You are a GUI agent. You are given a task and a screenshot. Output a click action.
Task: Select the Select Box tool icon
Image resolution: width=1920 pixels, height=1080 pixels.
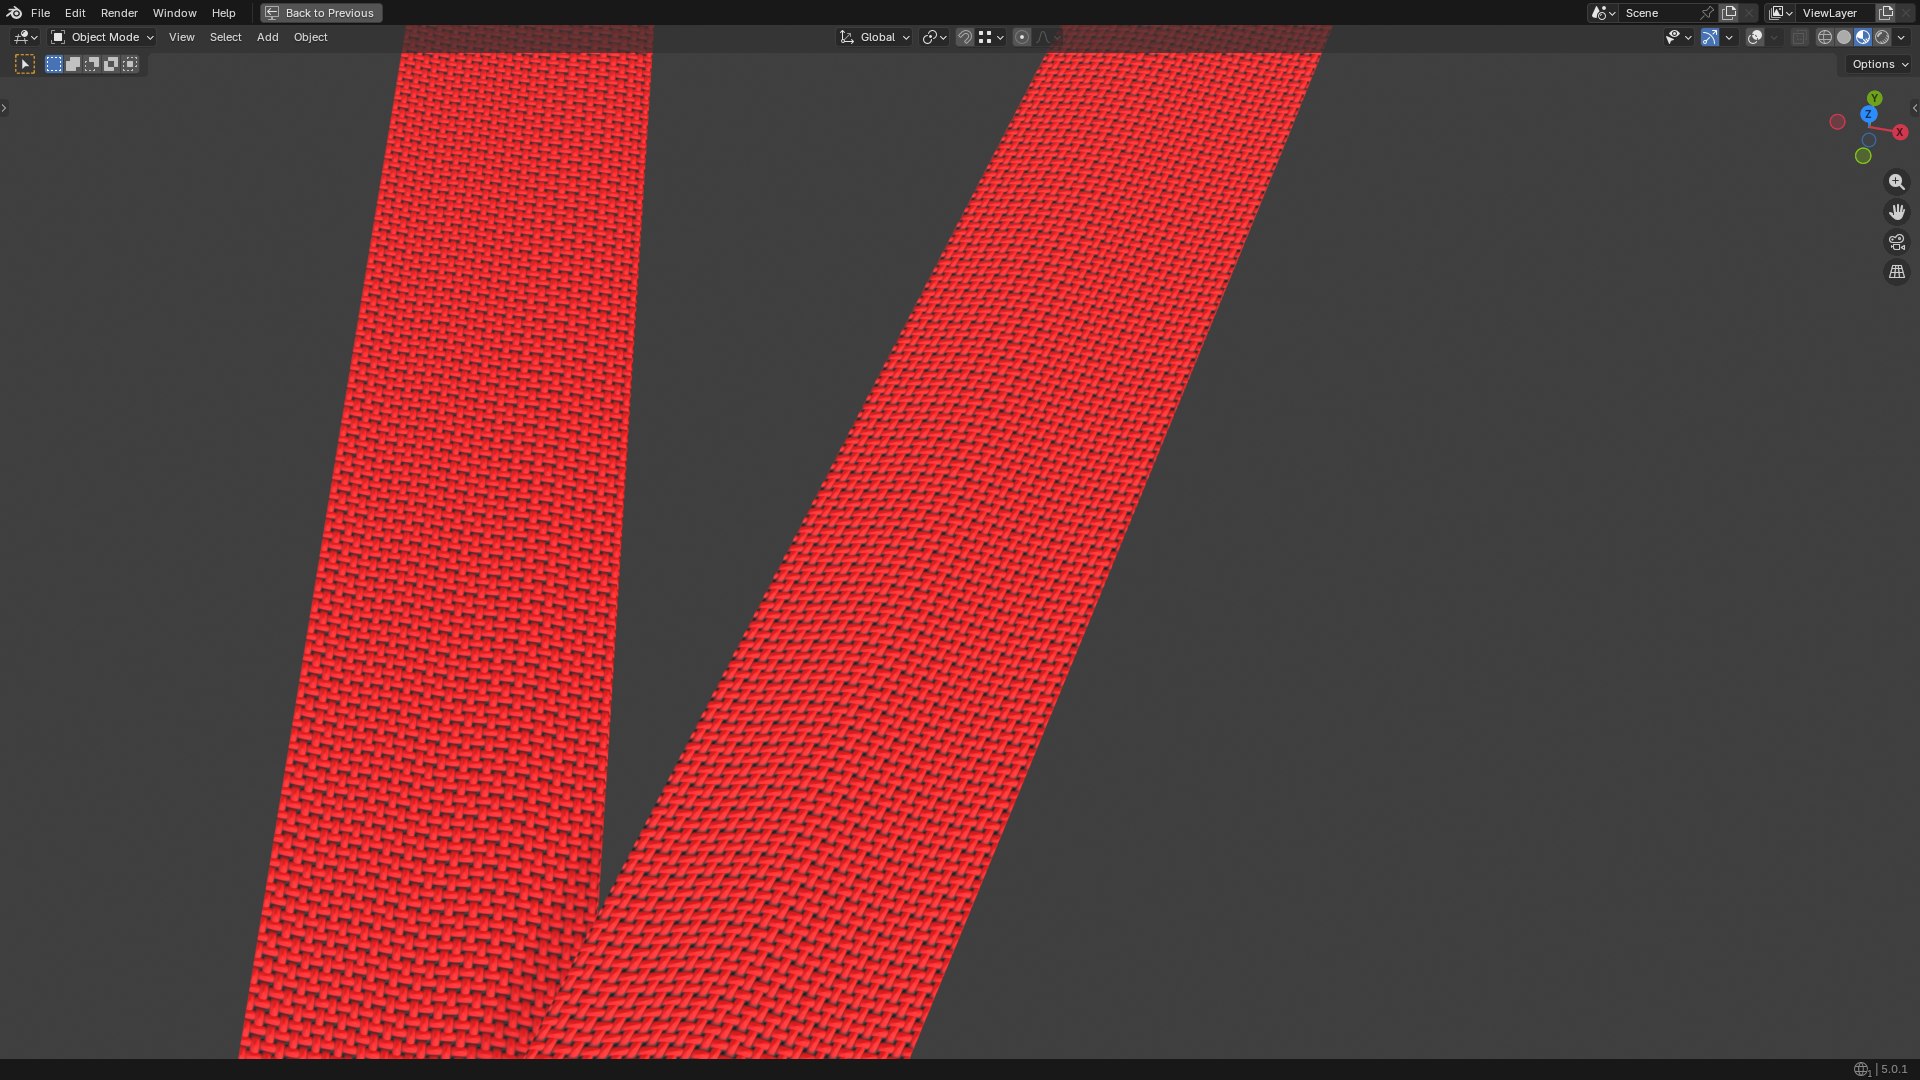tap(25, 64)
